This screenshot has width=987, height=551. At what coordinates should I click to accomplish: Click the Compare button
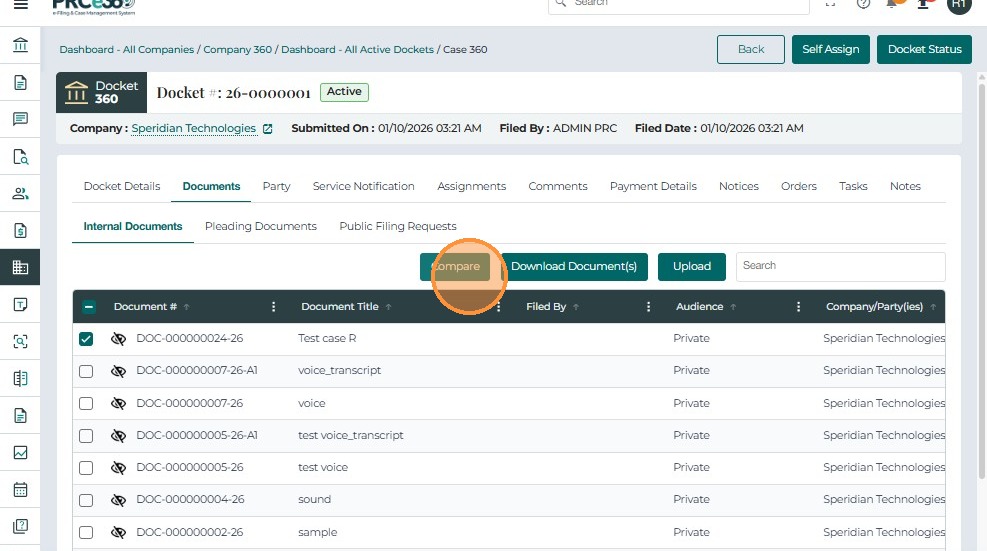click(455, 266)
